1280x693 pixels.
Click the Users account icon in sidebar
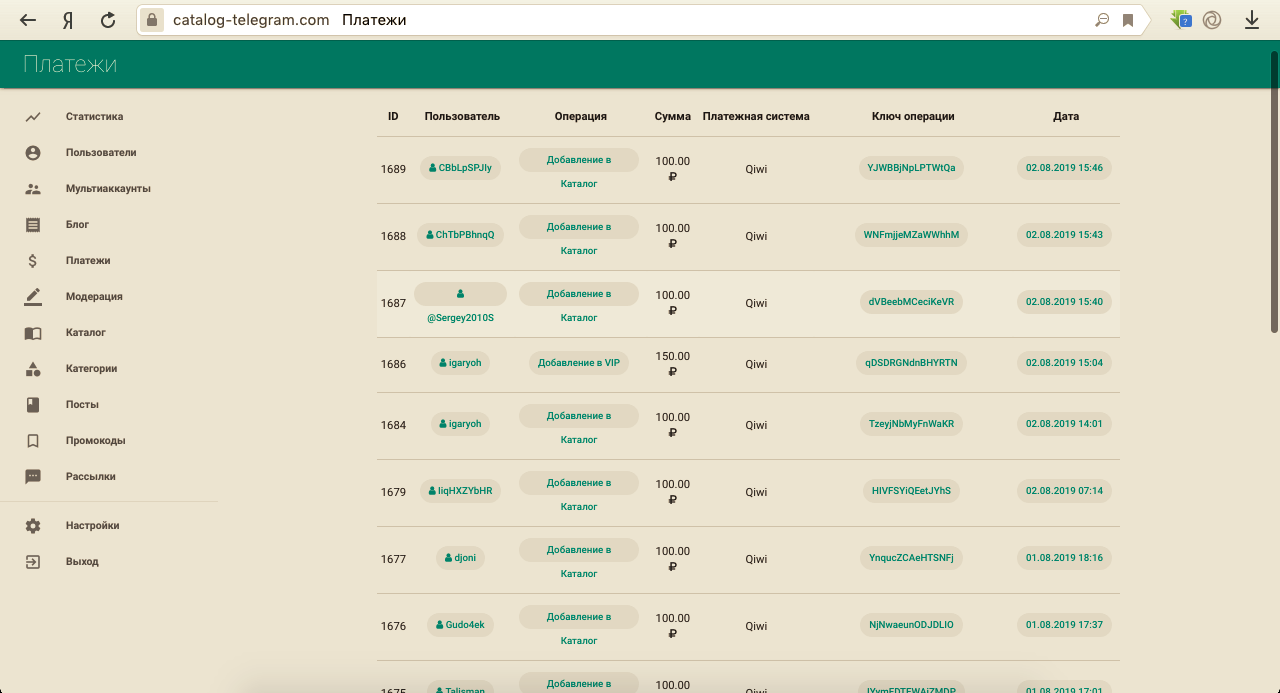(33, 153)
